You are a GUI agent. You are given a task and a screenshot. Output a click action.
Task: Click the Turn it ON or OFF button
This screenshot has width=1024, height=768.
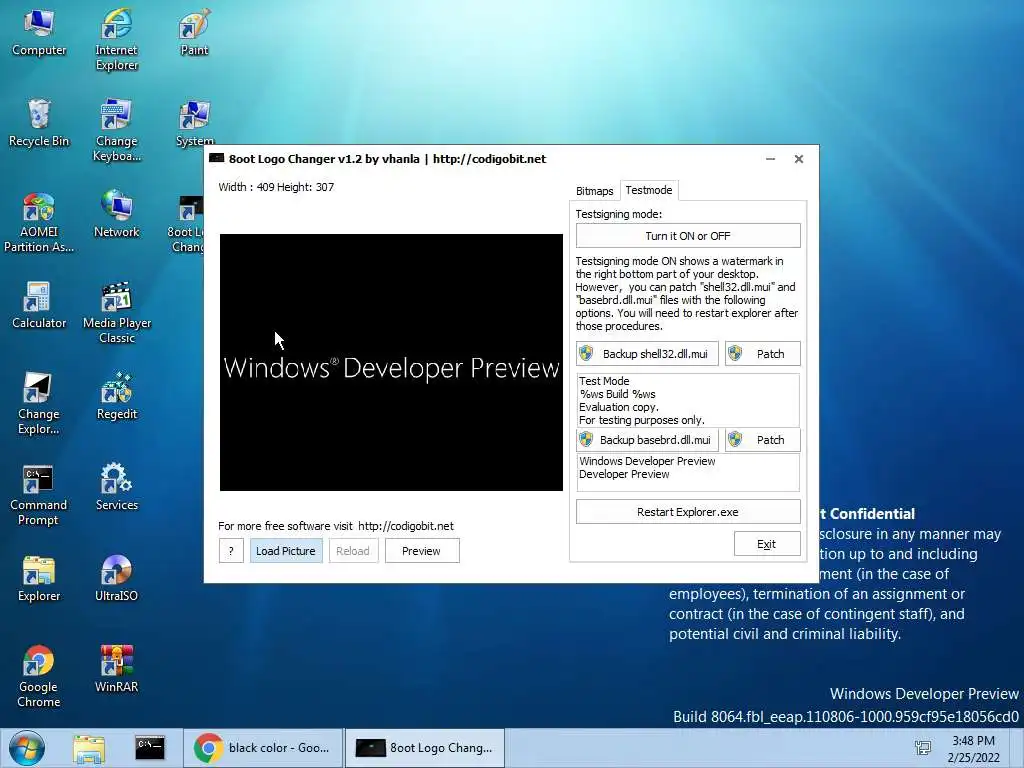[688, 236]
